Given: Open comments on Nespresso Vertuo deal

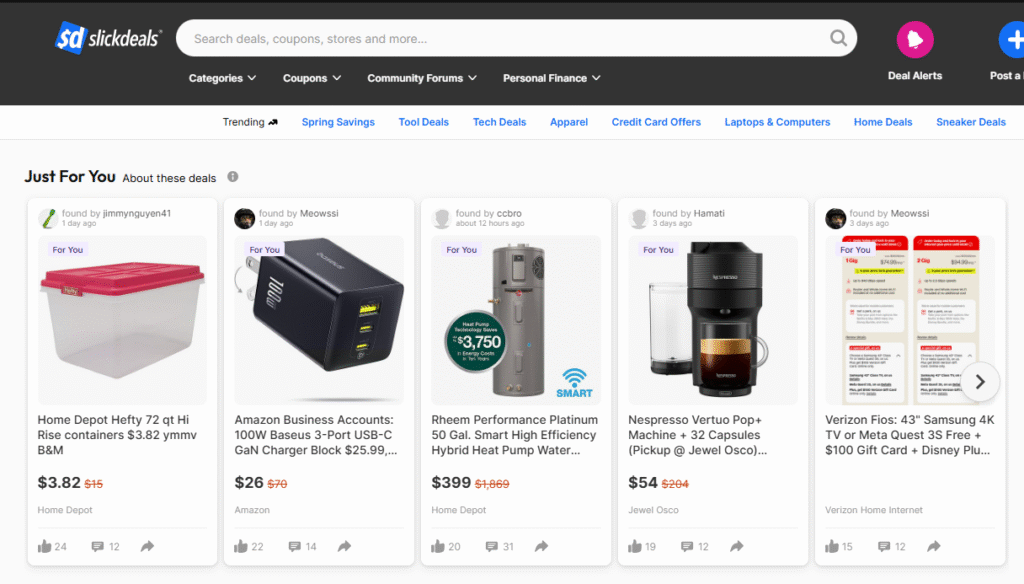Looking at the screenshot, I should [687, 546].
